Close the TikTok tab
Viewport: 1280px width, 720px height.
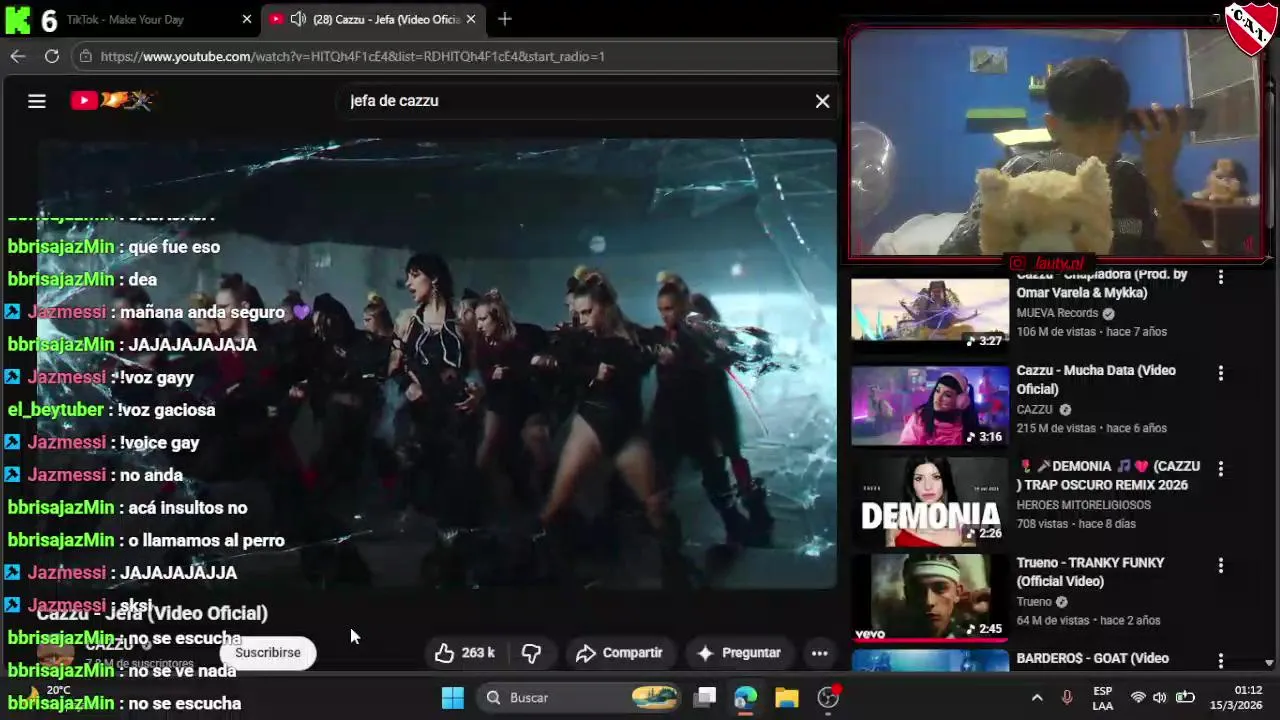tap(247, 19)
